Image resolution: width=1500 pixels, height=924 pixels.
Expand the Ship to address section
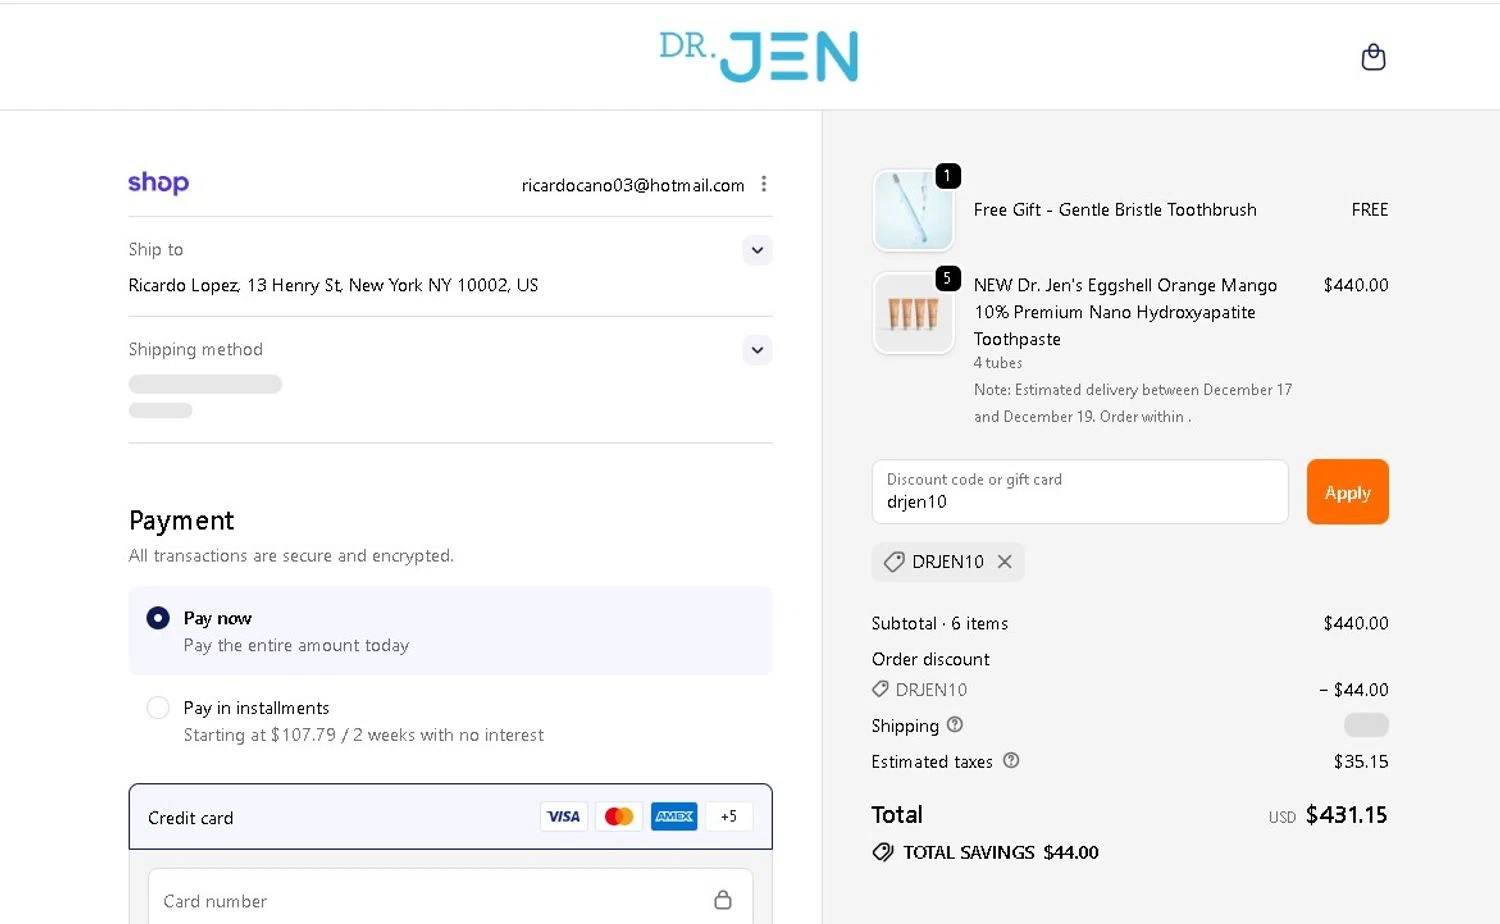[757, 250]
